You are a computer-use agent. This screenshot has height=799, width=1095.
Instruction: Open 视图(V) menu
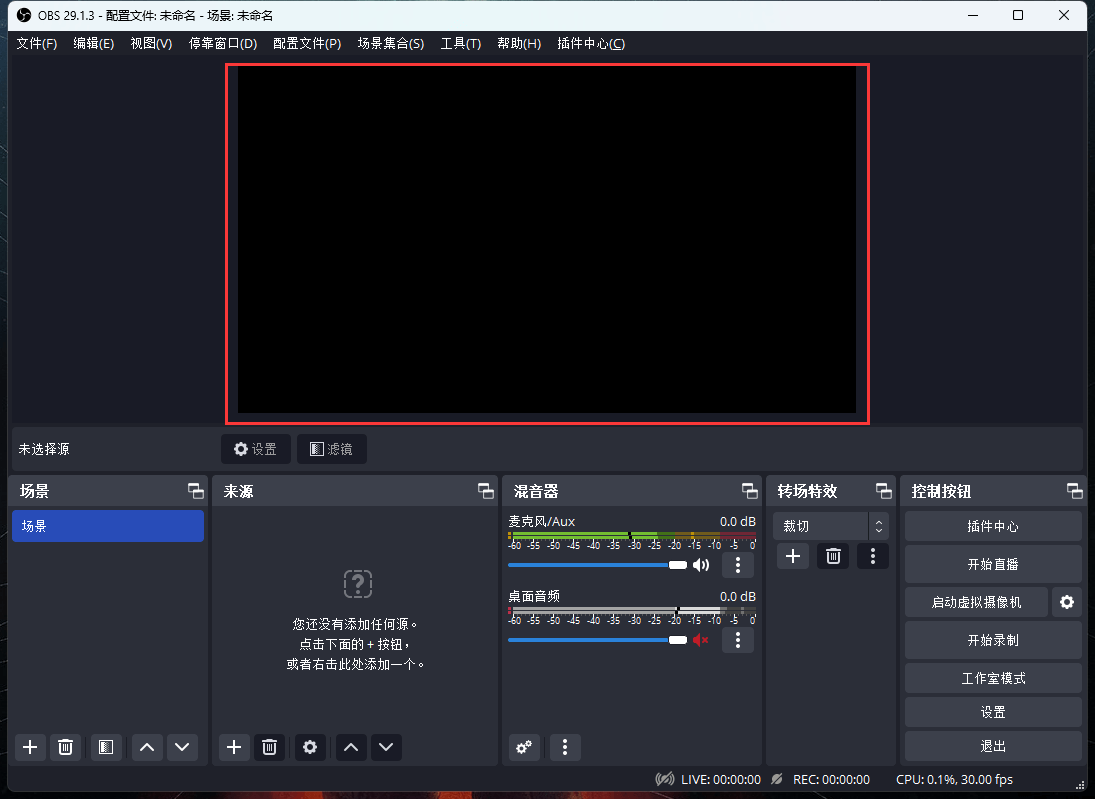(151, 43)
